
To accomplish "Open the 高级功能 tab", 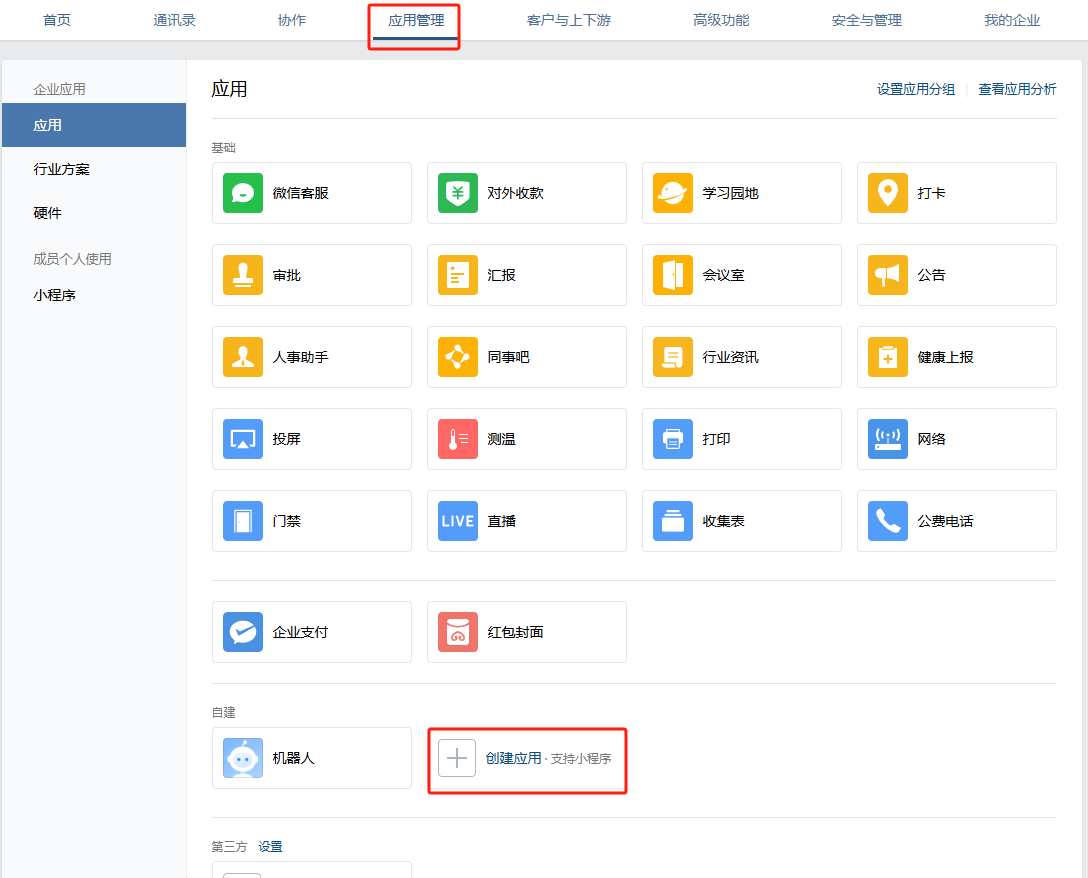I will [721, 20].
